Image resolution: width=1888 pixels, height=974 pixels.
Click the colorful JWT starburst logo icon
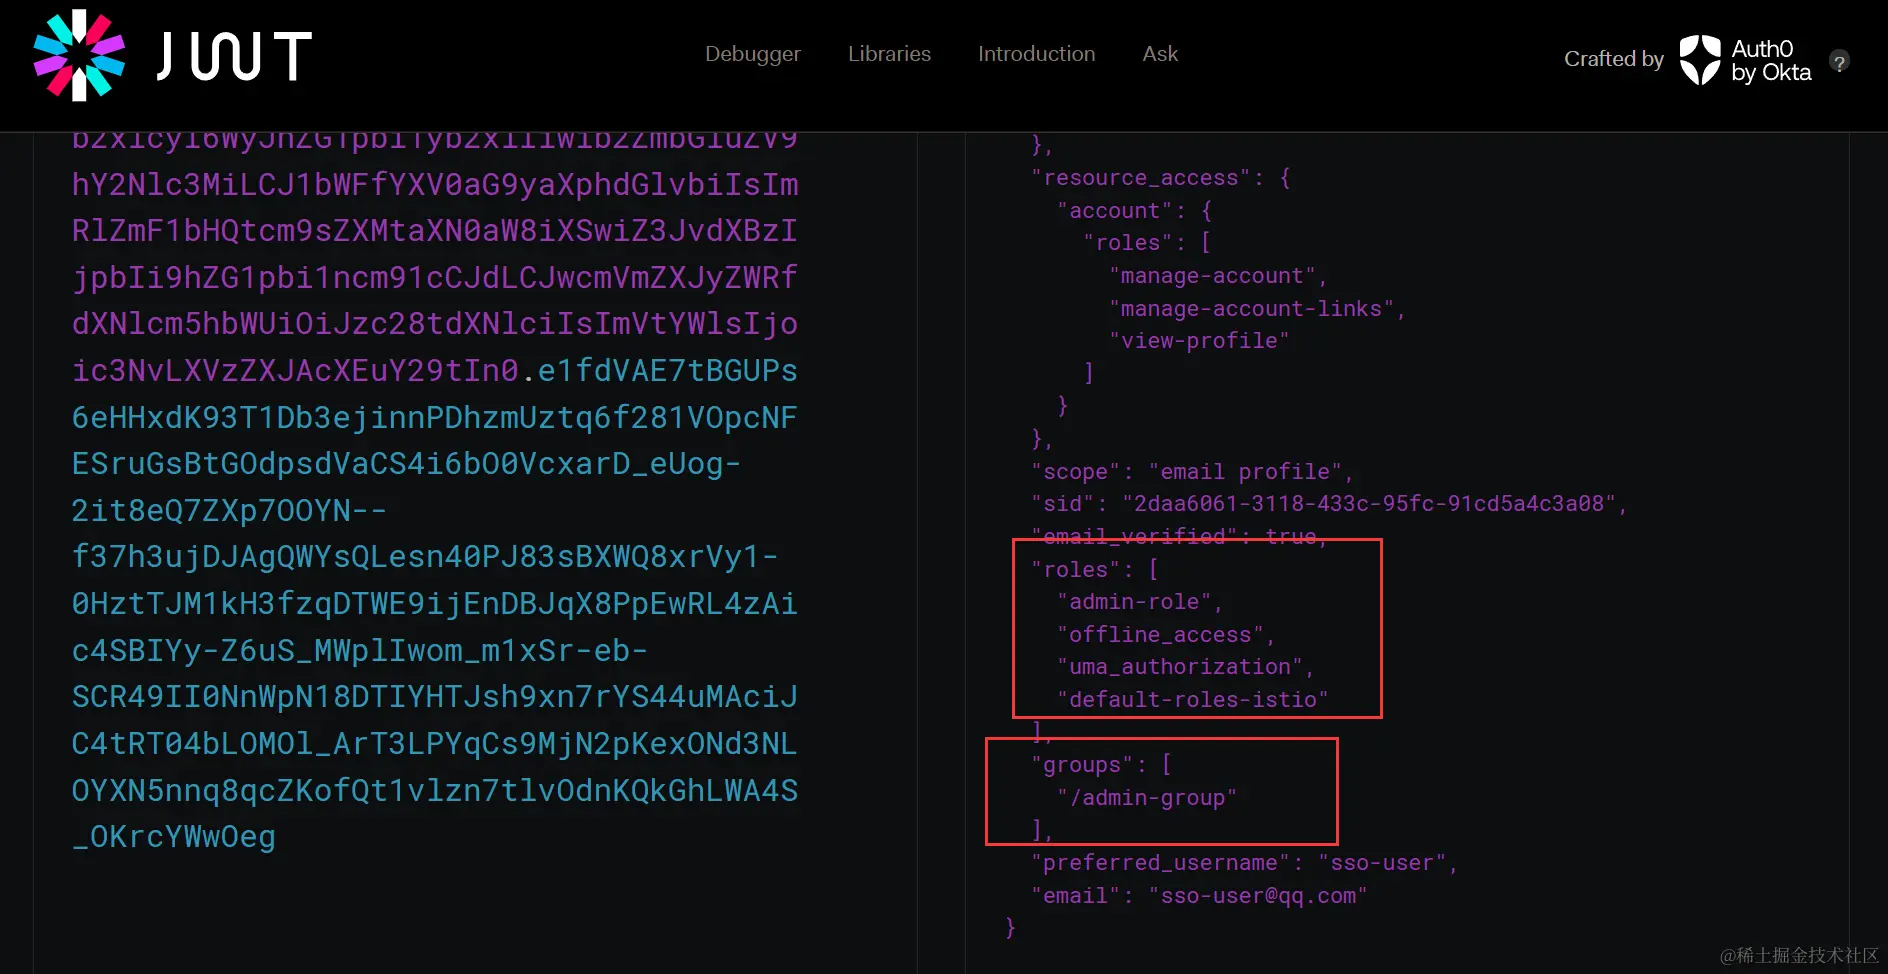(x=79, y=55)
